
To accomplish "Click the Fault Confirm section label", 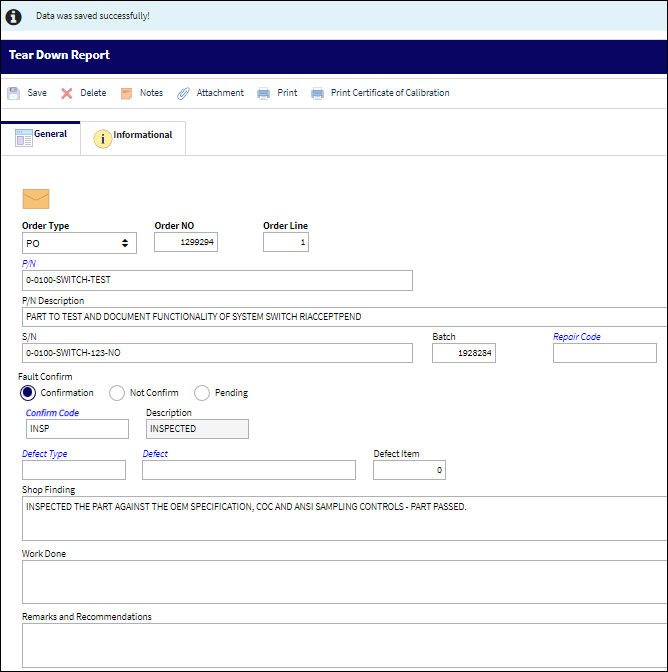I will click(x=45, y=377).
